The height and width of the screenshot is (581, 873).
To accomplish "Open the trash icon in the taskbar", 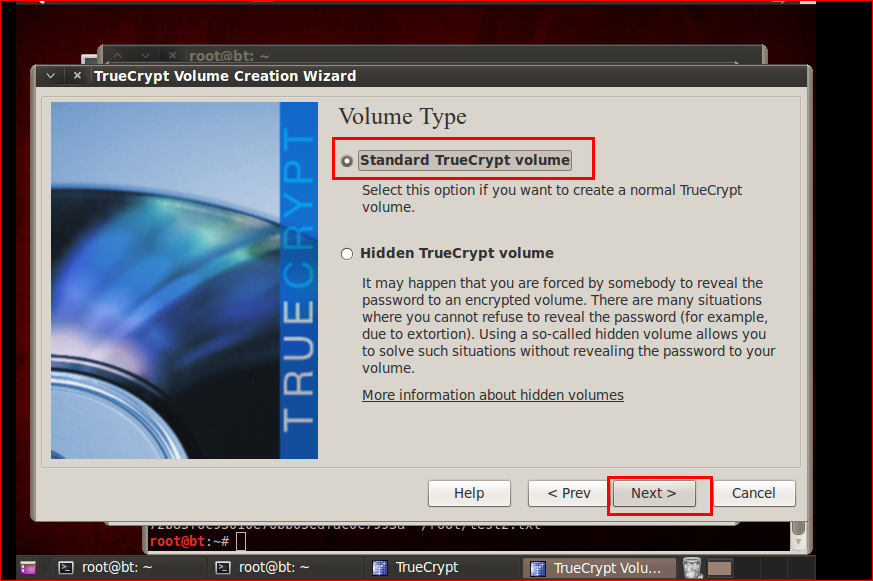I will click(x=692, y=568).
